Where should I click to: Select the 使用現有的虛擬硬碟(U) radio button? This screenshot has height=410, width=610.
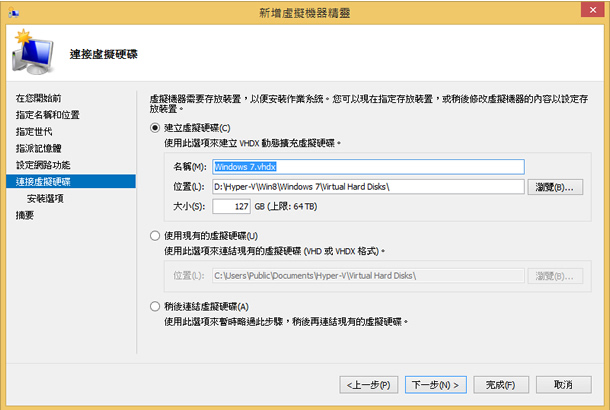coord(155,236)
